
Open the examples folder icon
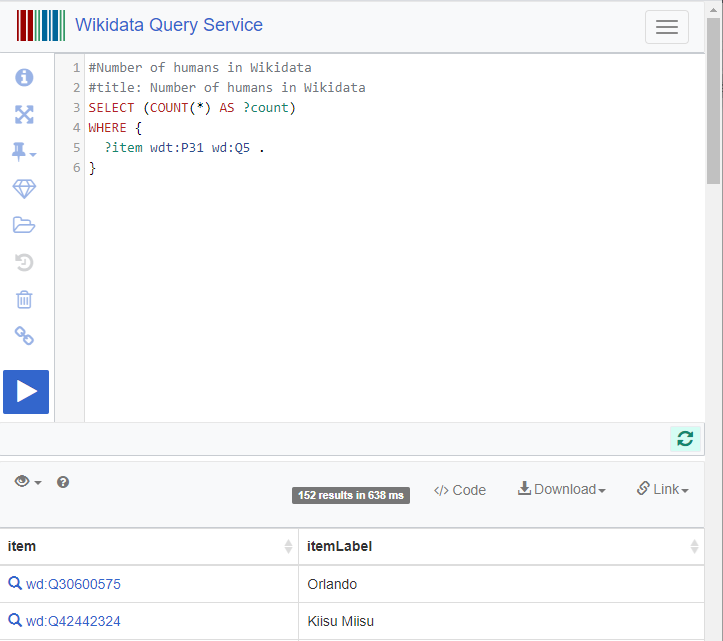[x=24, y=225]
